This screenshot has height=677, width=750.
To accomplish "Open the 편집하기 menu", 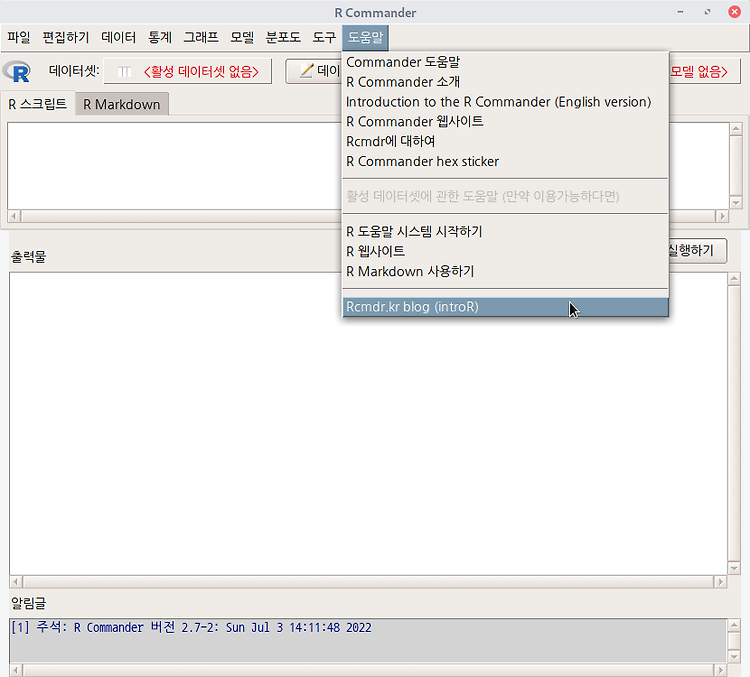I will pyautogui.click(x=66, y=37).
